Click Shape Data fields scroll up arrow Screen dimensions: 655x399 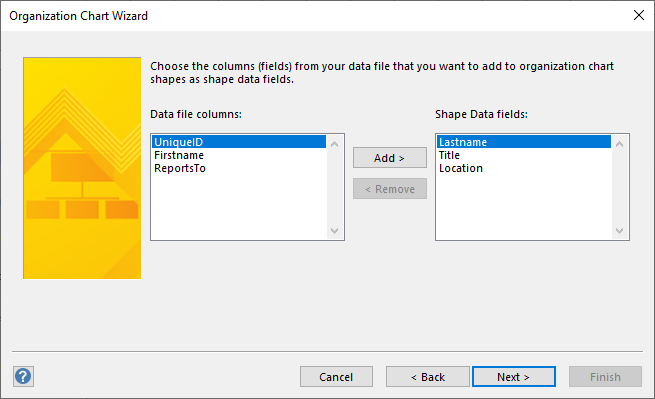tap(619, 144)
